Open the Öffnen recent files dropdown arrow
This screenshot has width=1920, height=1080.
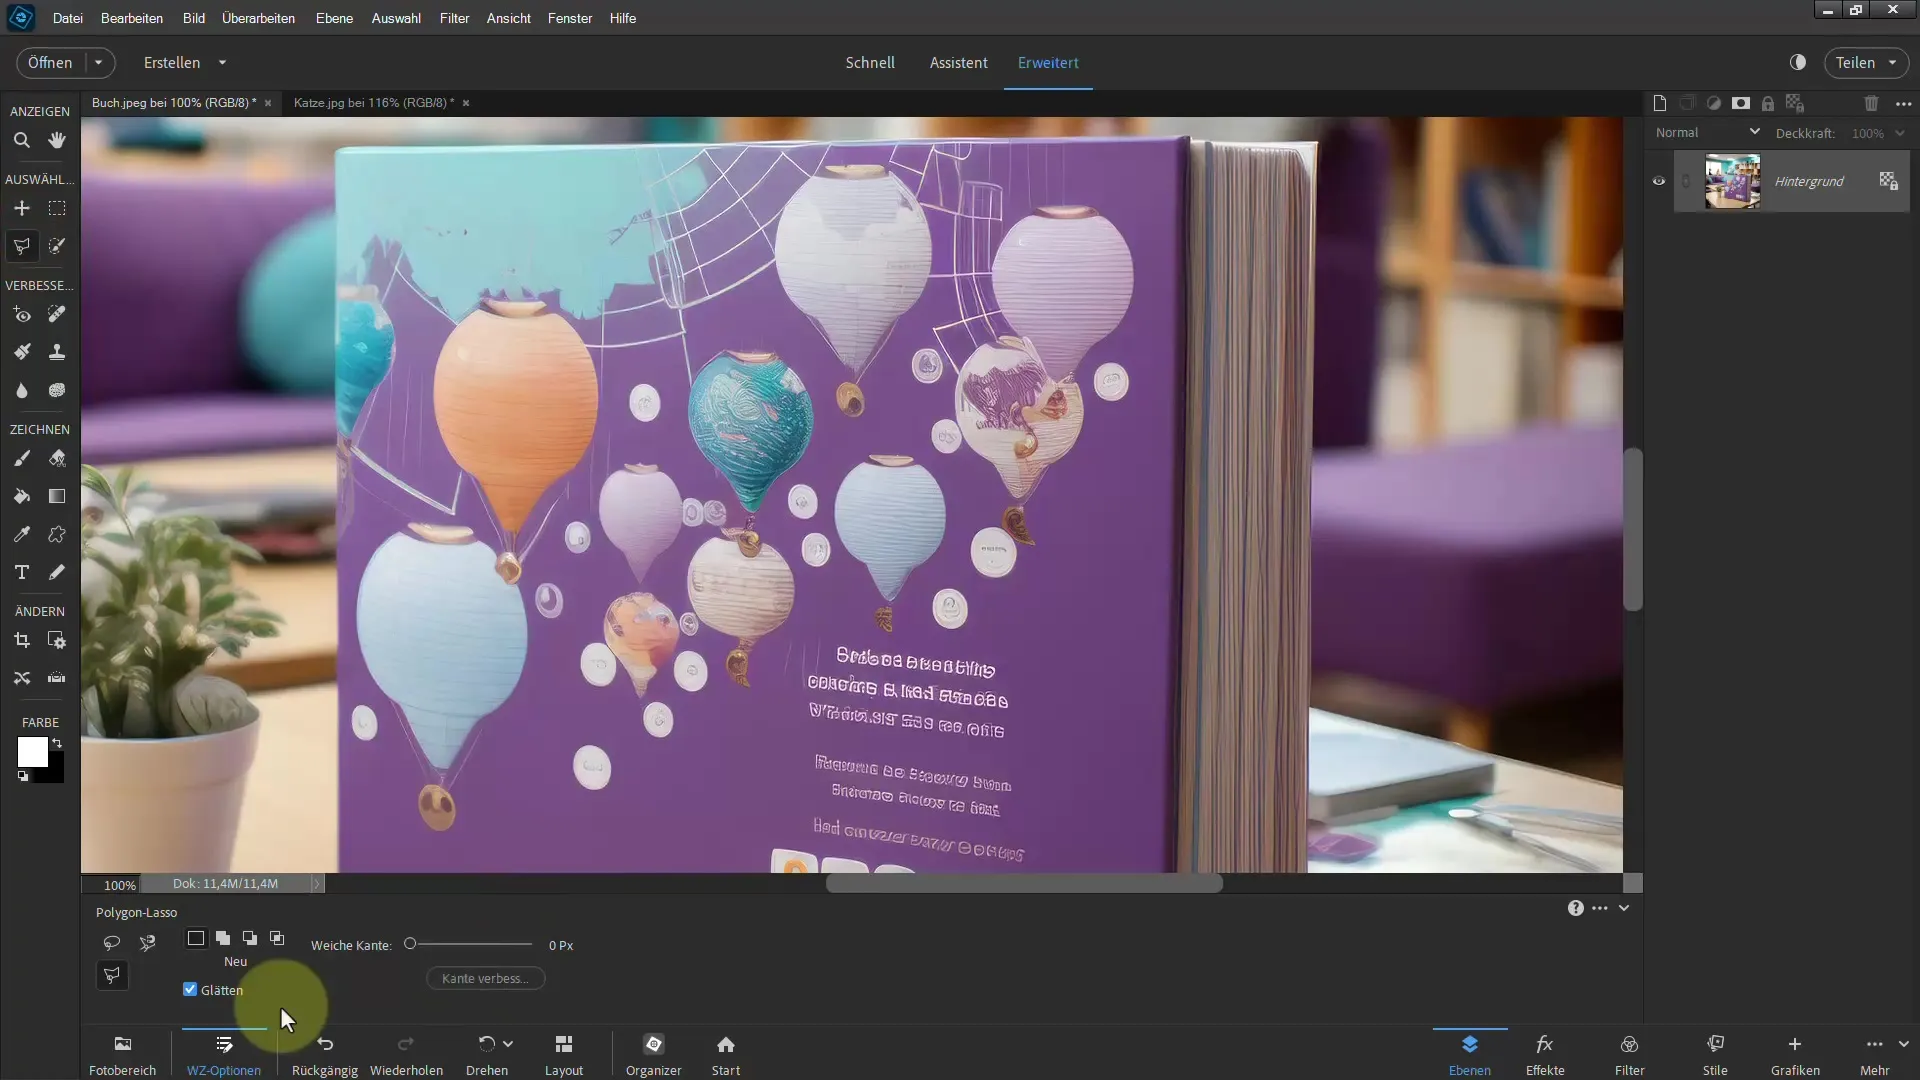point(98,62)
